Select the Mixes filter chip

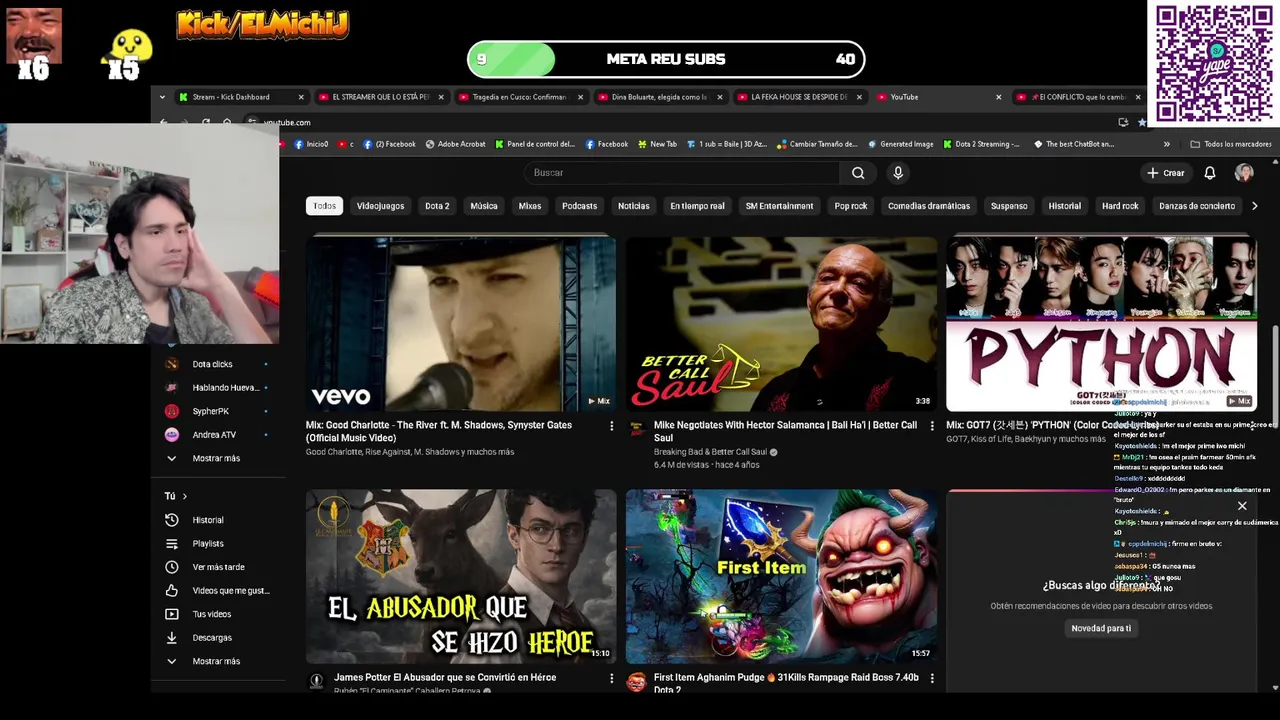[x=530, y=206]
